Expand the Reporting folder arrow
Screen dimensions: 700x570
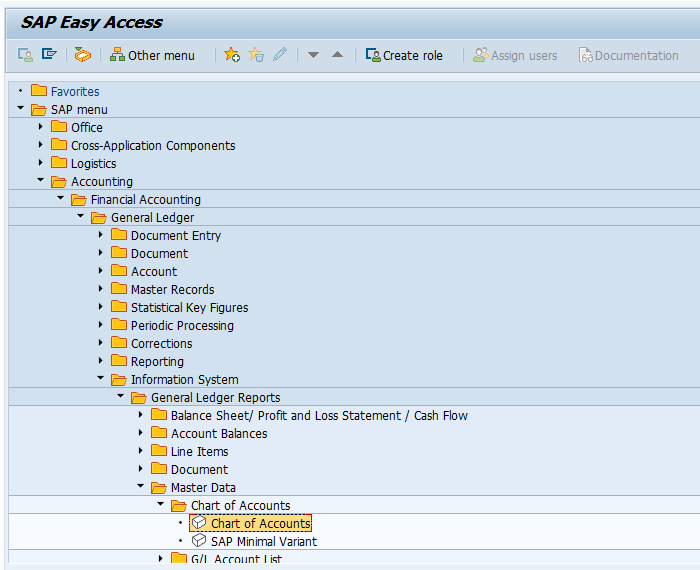(x=100, y=360)
